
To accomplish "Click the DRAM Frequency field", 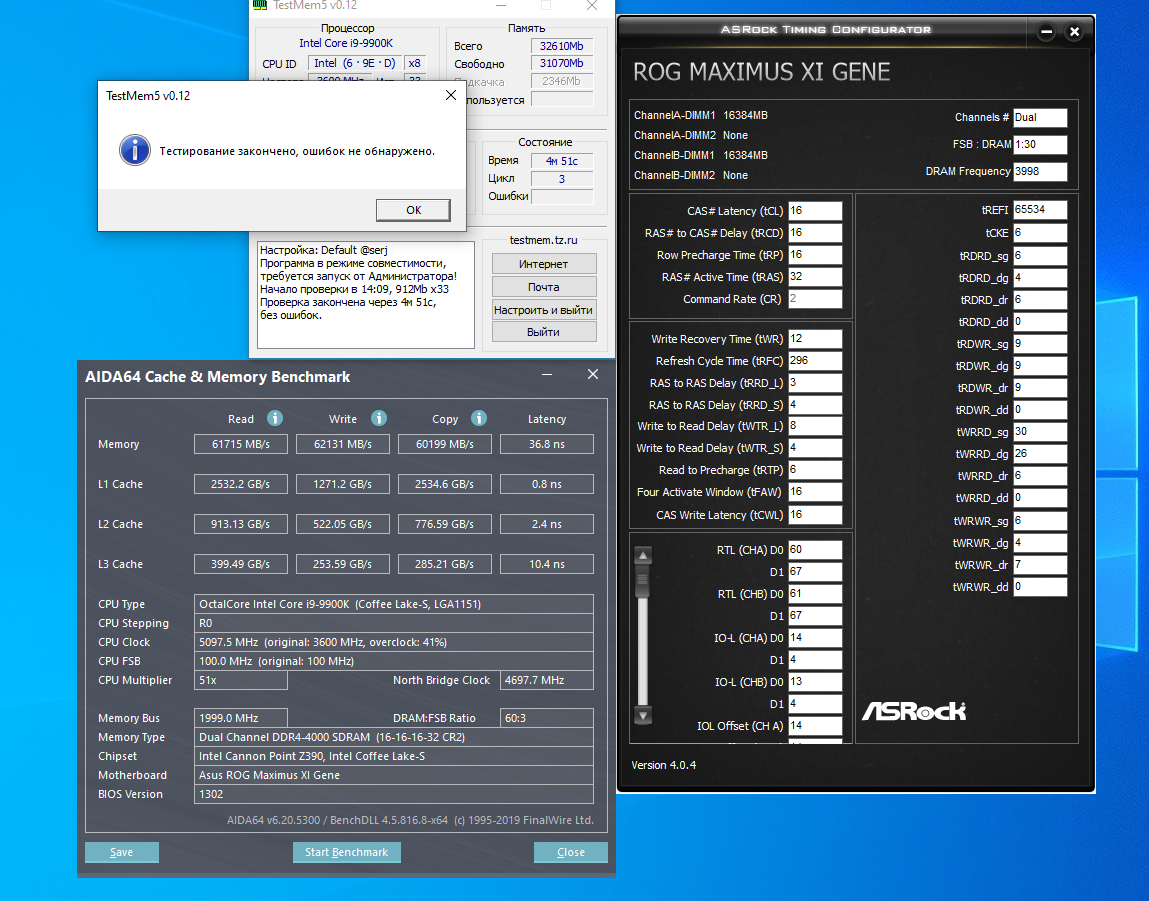I will point(1040,171).
